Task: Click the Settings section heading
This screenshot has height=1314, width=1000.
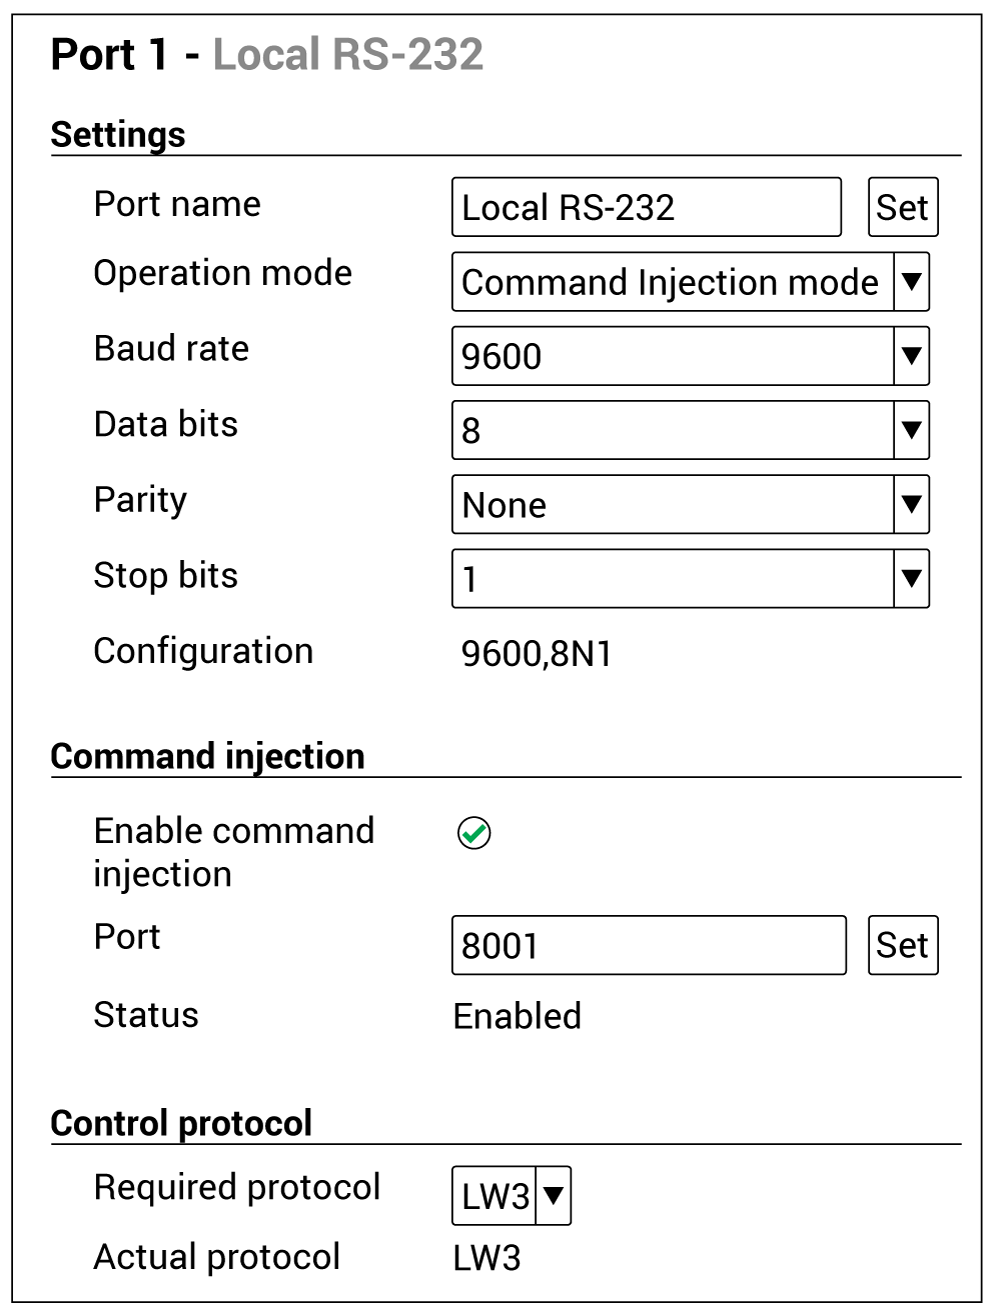Action: click(x=118, y=135)
